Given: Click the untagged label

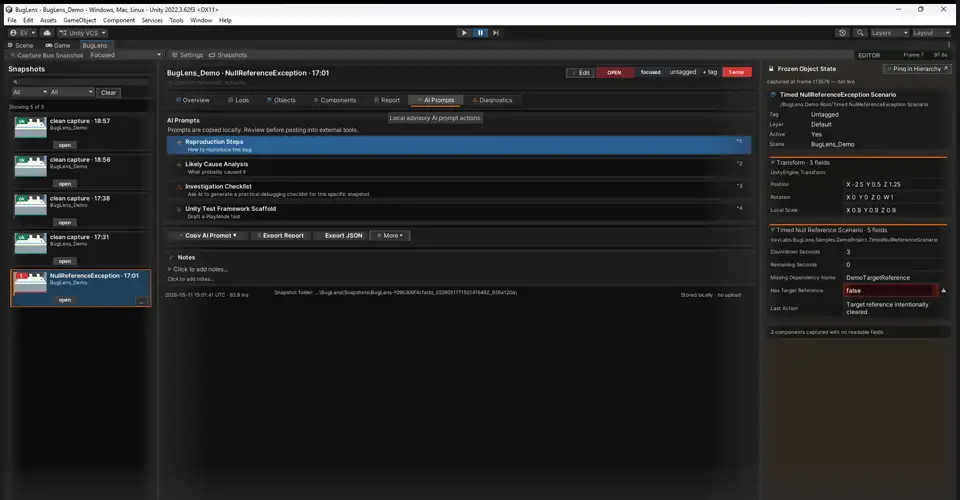Looking at the screenshot, I should pyautogui.click(x=683, y=72).
